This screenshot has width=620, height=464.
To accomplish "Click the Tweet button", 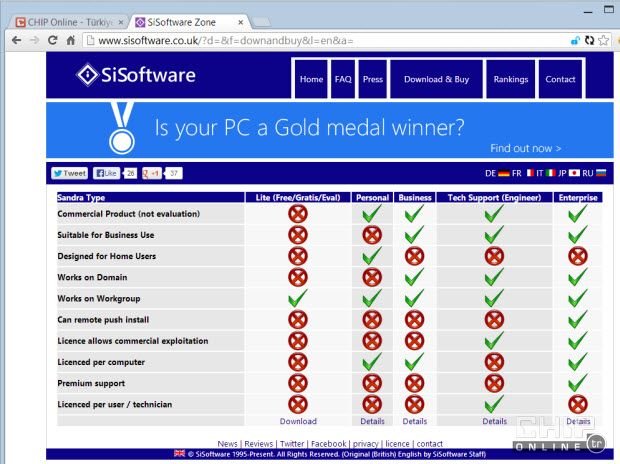I will pyautogui.click(x=69, y=173).
